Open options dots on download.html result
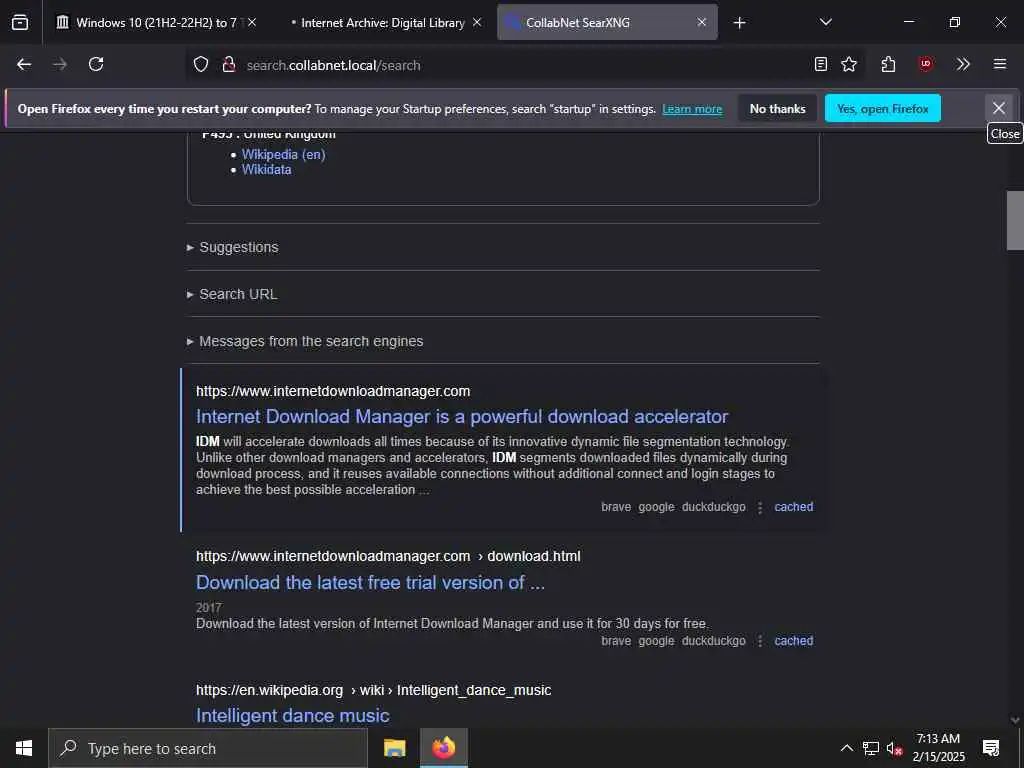 (x=760, y=641)
